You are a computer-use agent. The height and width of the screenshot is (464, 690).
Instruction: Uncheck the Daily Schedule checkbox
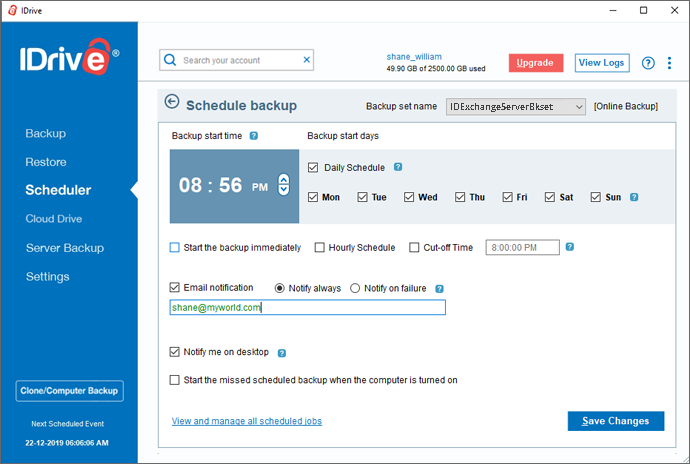pyautogui.click(x=313, y=168)
